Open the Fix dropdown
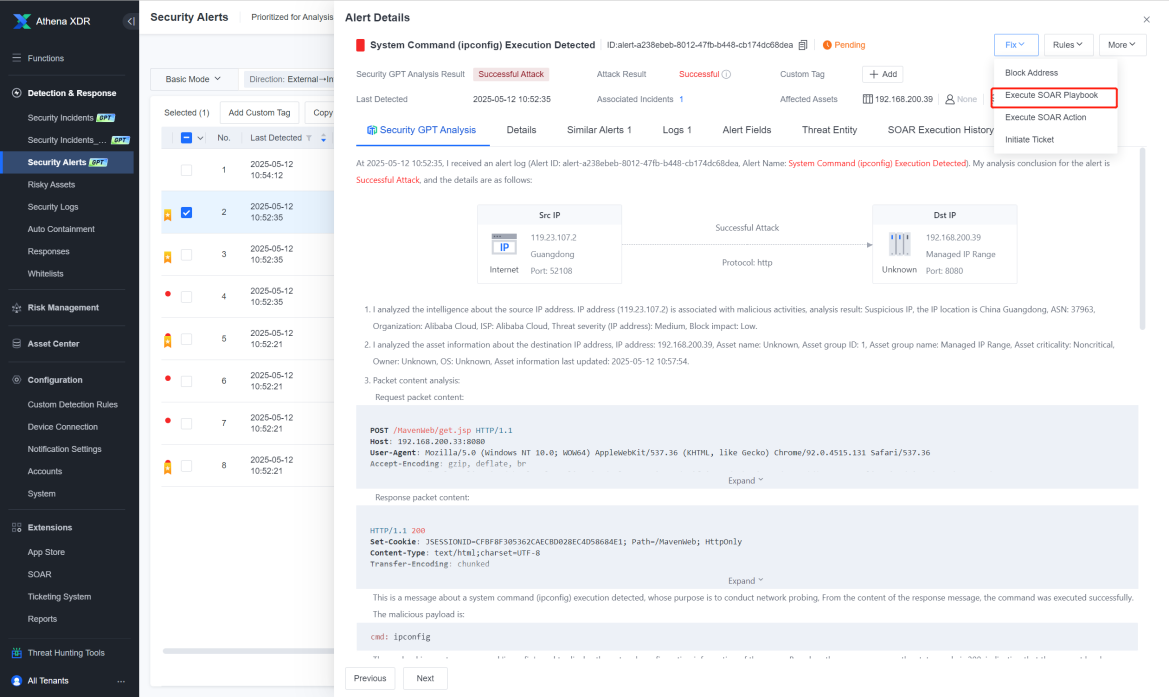This screenshot has width=1169, height=697. (1015, 45)
